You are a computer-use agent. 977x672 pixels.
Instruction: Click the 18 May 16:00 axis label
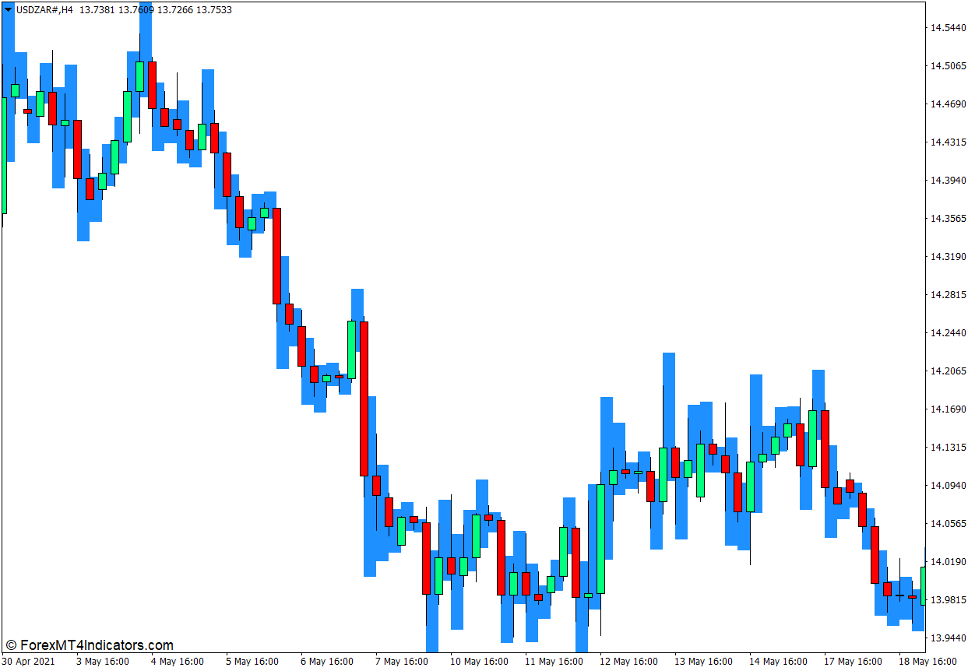pyautogui.click(x=927, y=661)
